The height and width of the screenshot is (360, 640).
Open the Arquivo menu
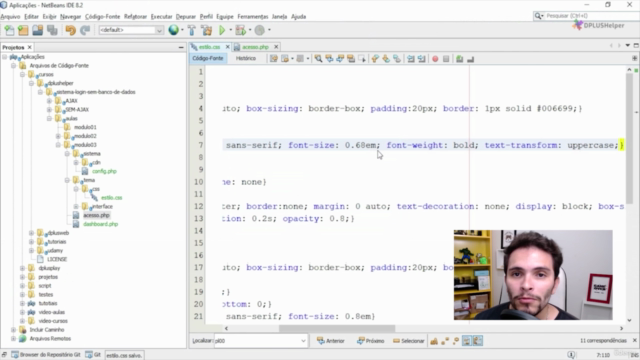pyautogui.click(x=10, y=17)
